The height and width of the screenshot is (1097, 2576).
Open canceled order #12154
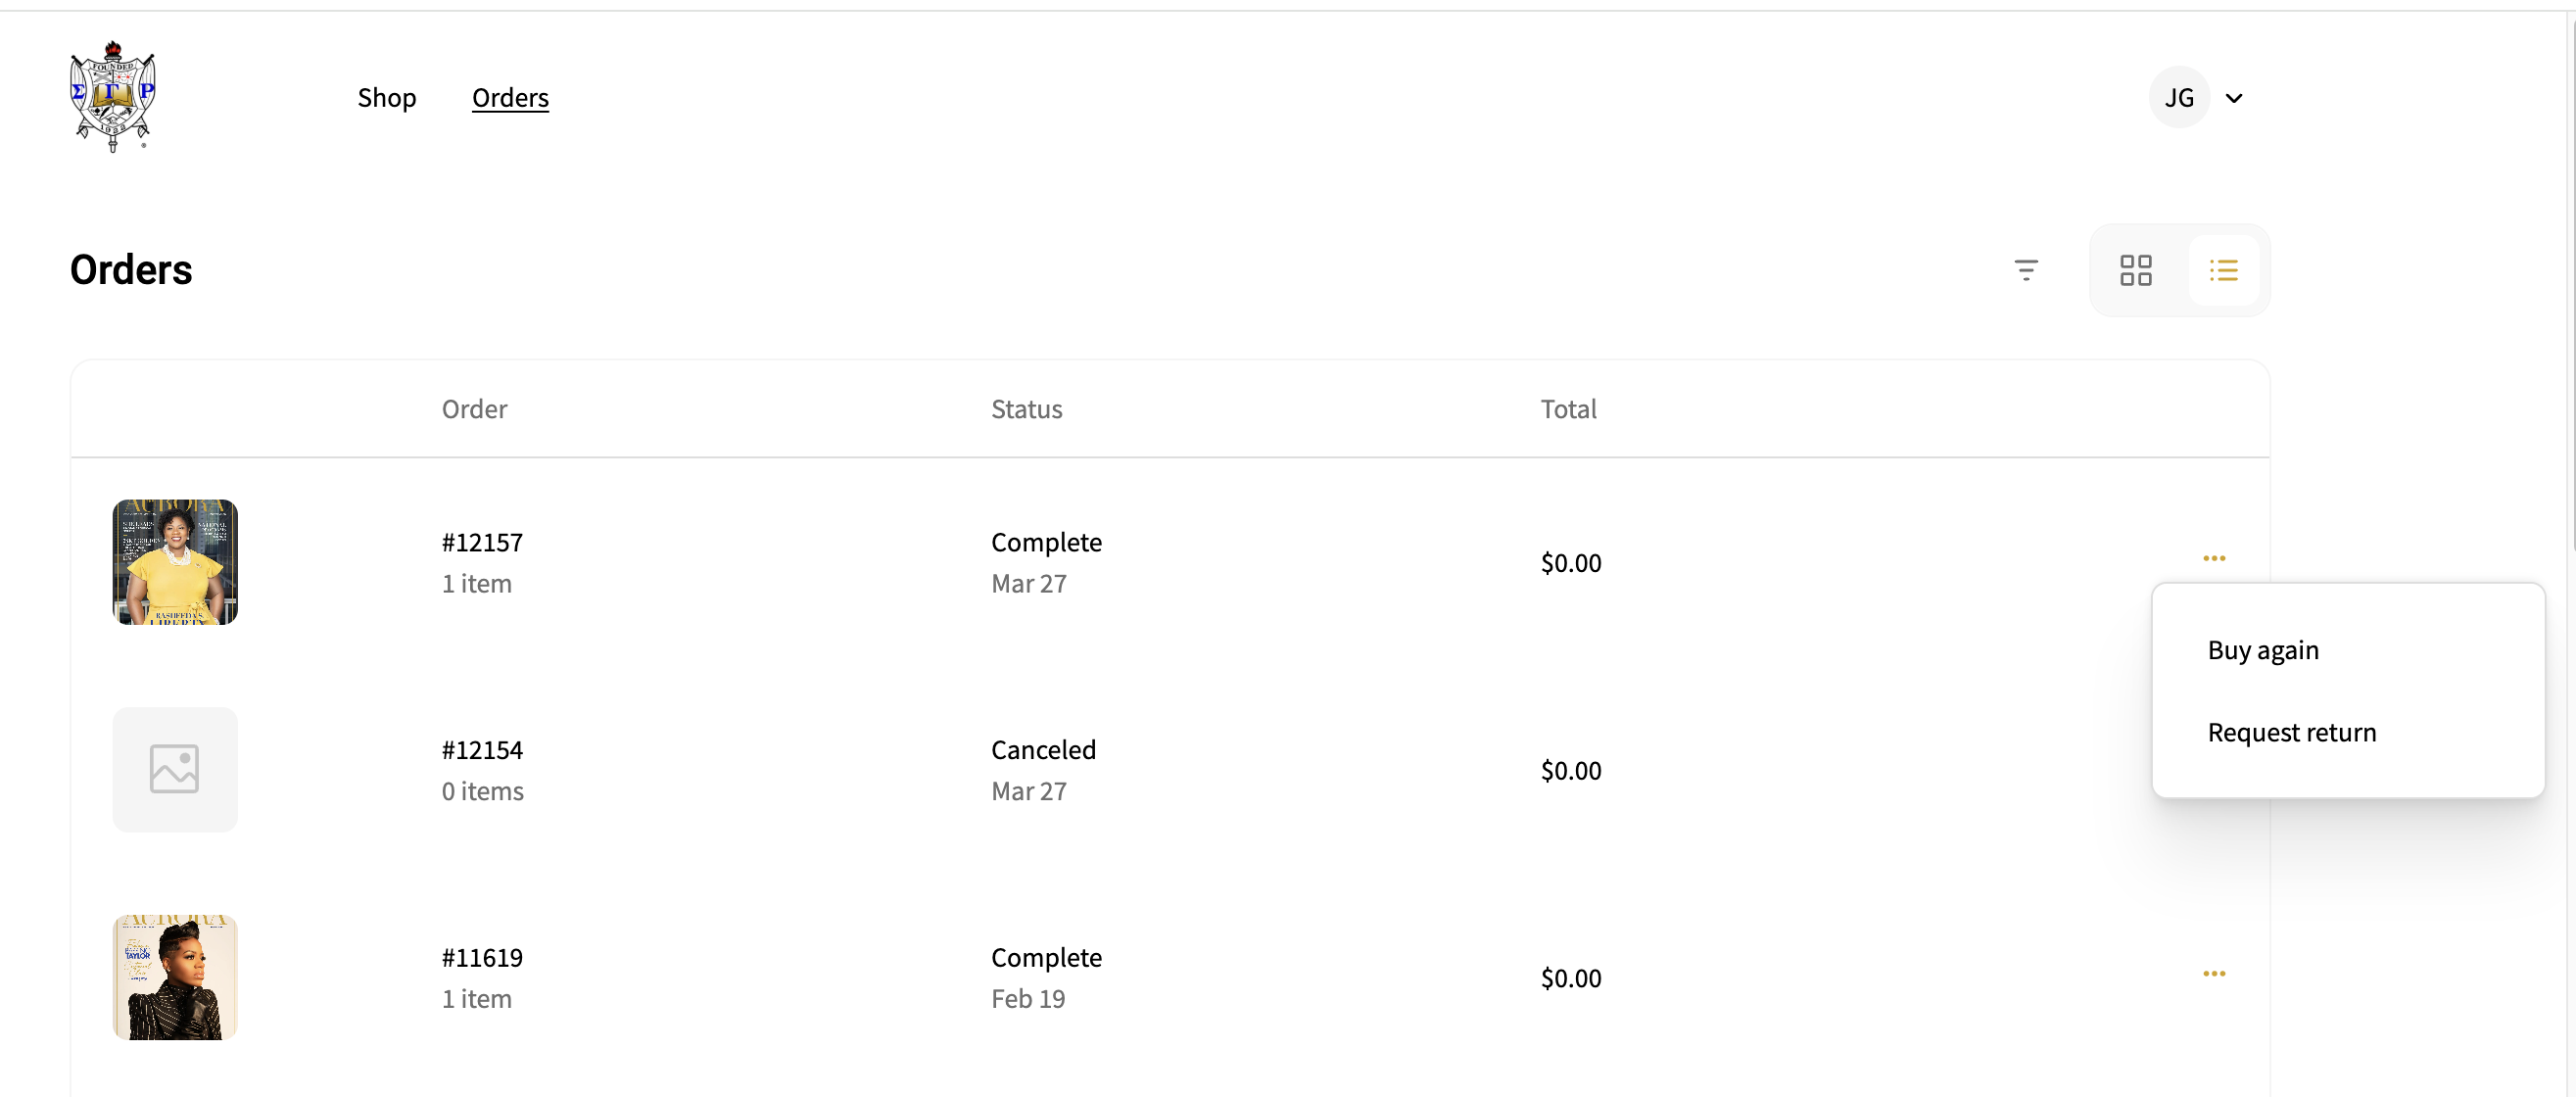click(482, 750)
